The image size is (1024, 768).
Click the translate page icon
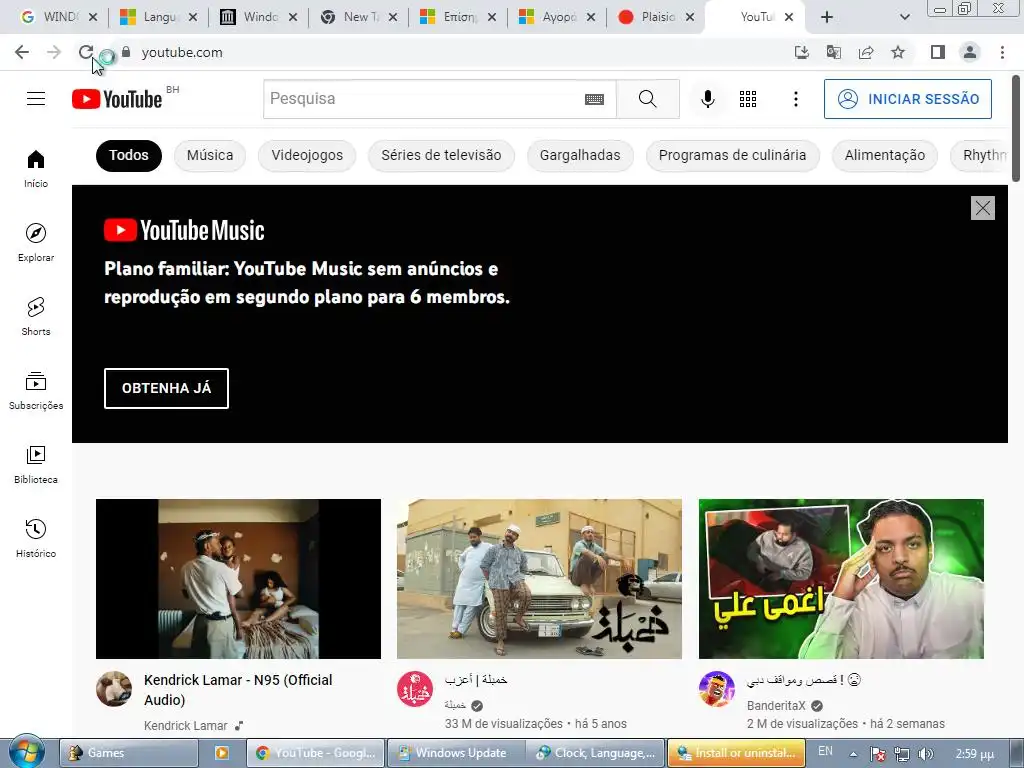(x=833, y=52)
